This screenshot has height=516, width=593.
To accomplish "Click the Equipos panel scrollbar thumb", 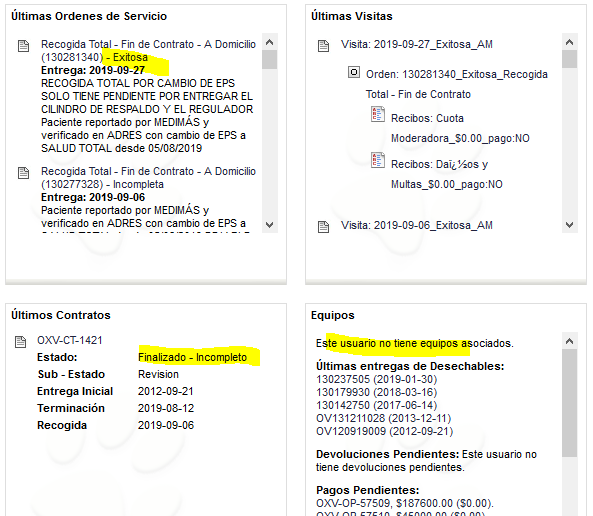I will point(569,403).
